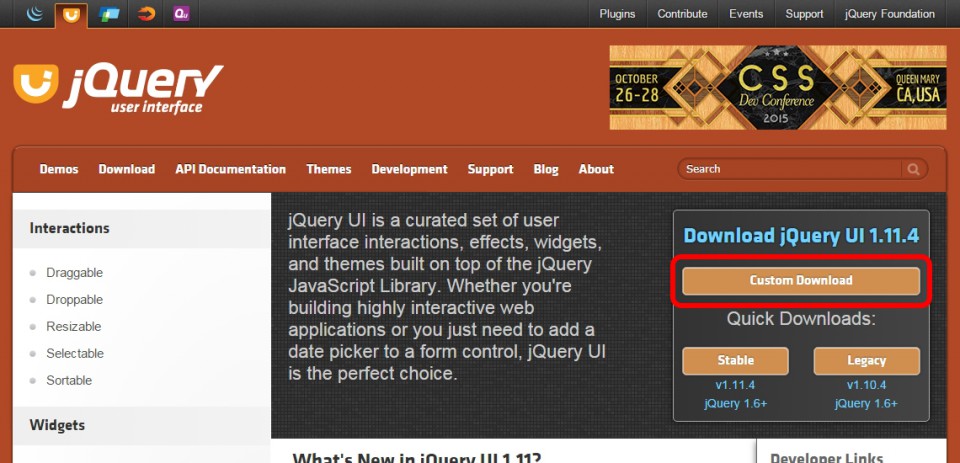Click the jQuery user interface logo

[x=118, y=88]
